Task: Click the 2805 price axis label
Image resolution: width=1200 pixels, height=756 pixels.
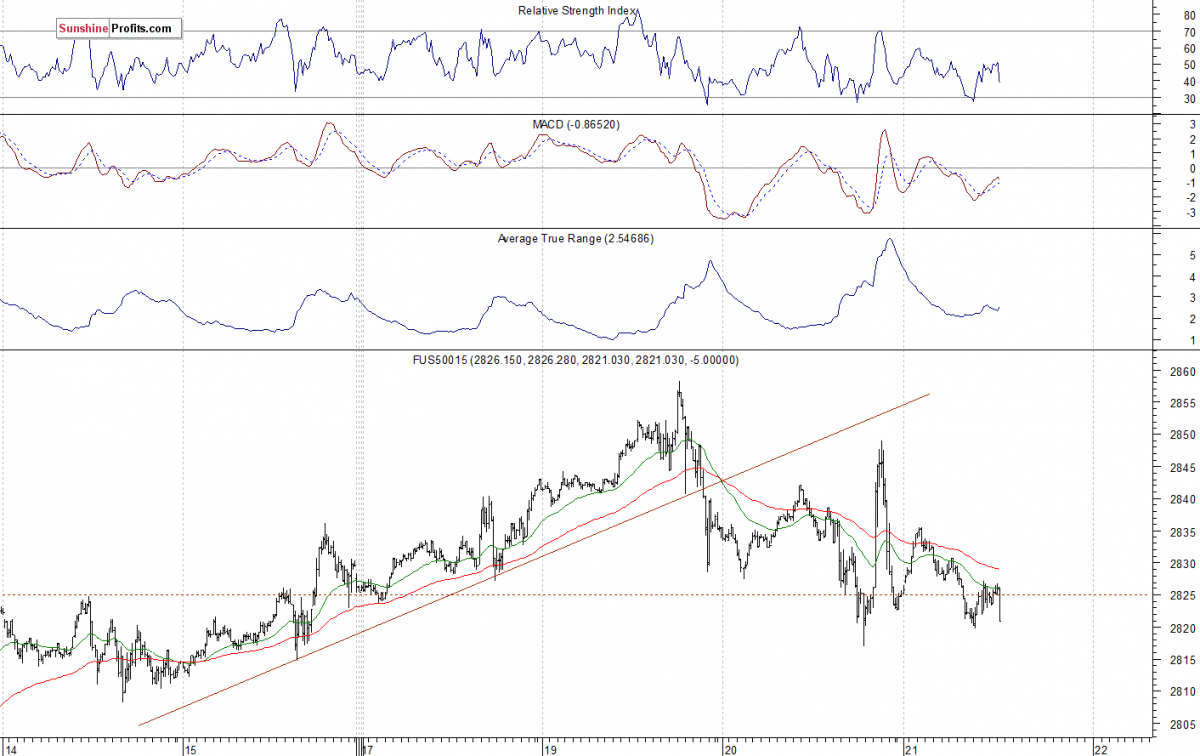Action: pyautogui.click(x=1182, y=724)
